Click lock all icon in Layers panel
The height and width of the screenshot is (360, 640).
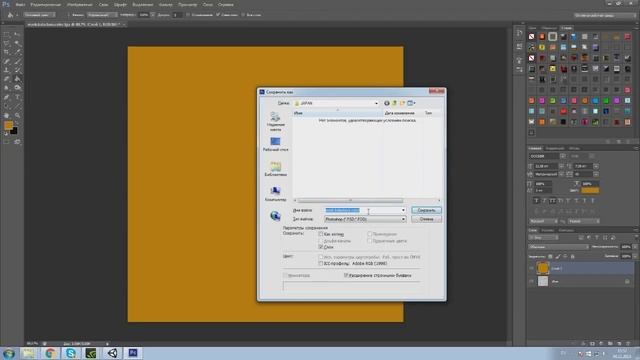click(x=572, y=256)
